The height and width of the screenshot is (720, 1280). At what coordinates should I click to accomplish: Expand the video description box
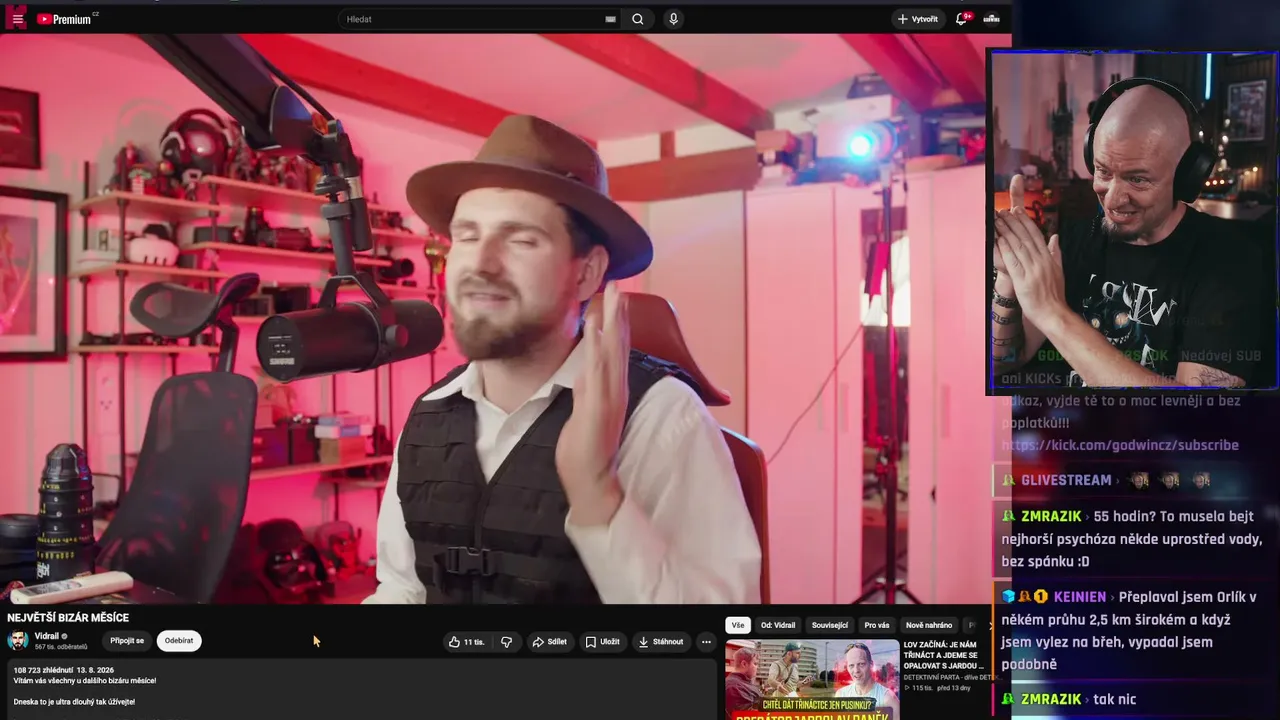click(360, 690)
